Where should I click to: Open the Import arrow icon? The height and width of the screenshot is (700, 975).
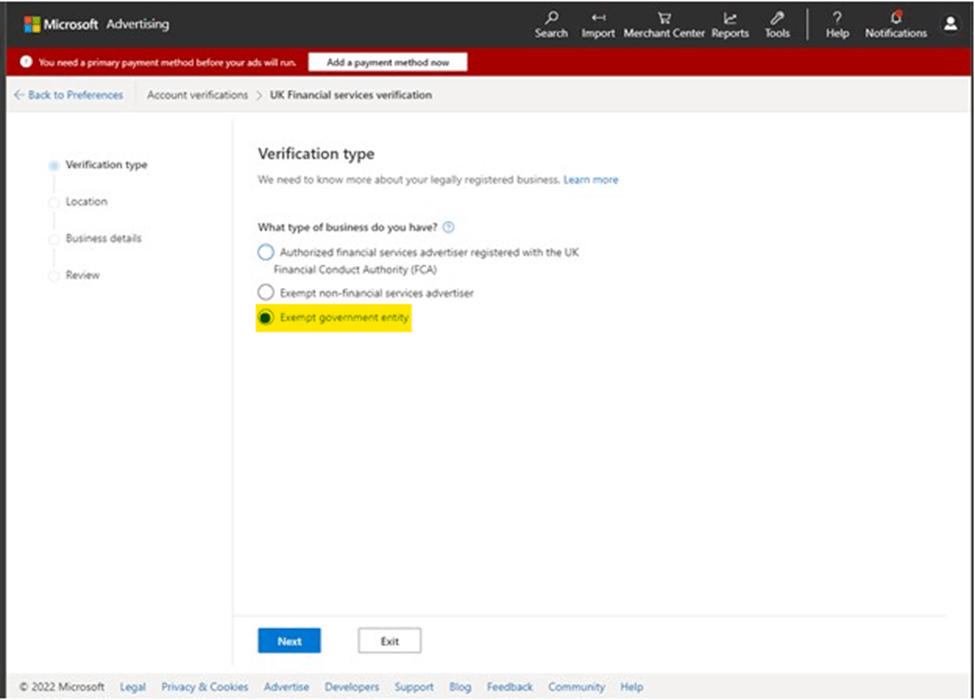click(x=598, y=18)
